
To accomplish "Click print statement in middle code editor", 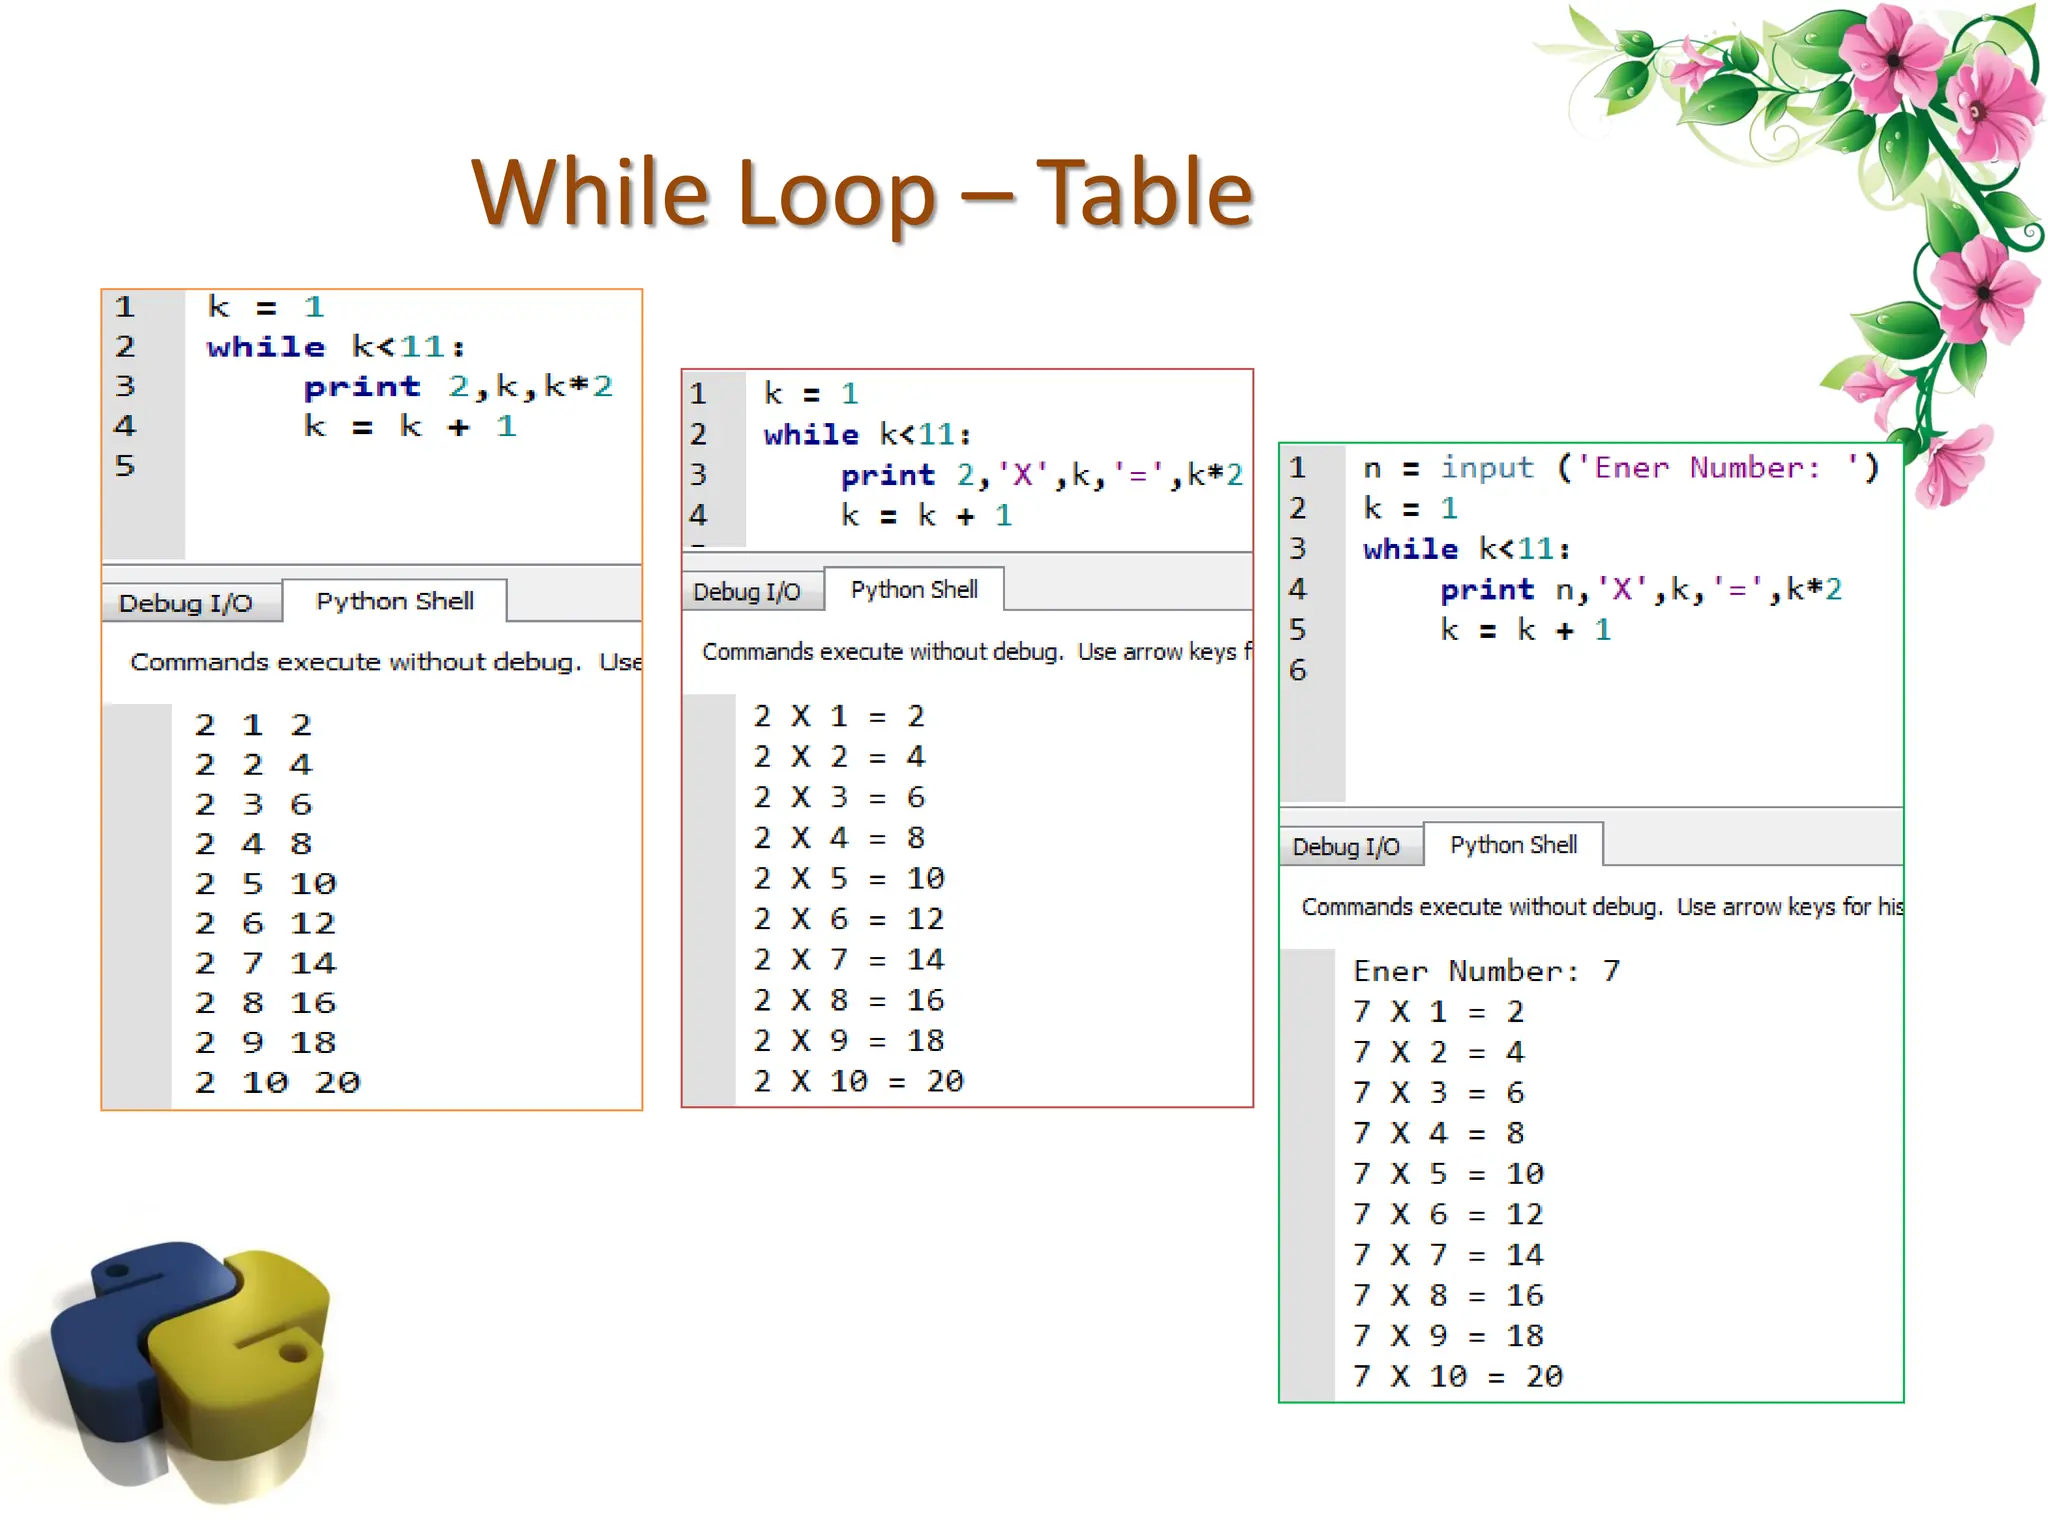I will pos(1041,475).
